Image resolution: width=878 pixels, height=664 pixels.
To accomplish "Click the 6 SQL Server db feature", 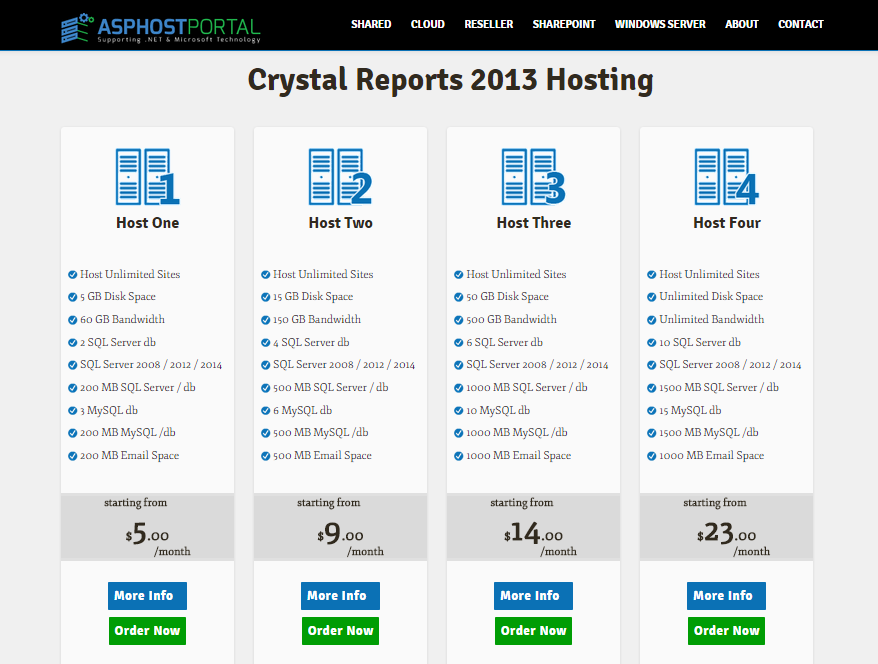I will [x=505, y=342].
